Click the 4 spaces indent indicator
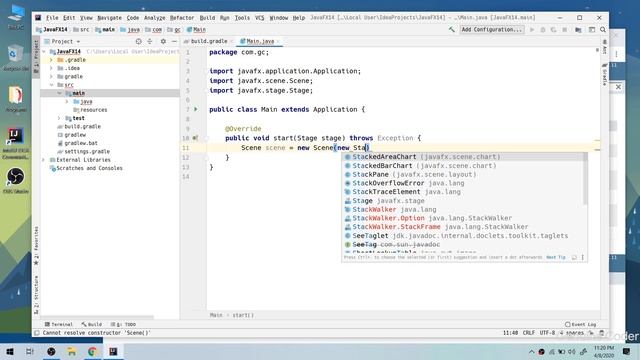The height and width of the screenshot is (360, 640). [x=571, y=333]
